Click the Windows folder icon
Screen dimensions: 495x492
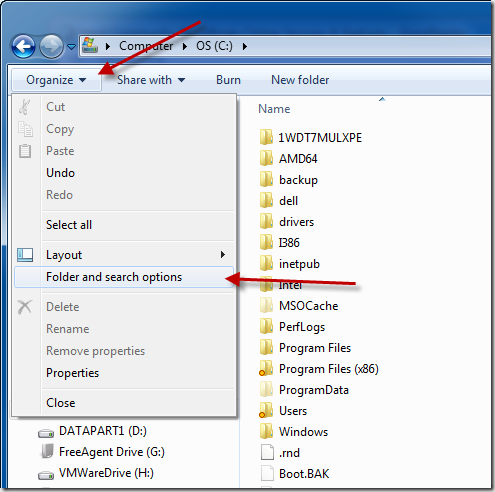pos(266,431)
